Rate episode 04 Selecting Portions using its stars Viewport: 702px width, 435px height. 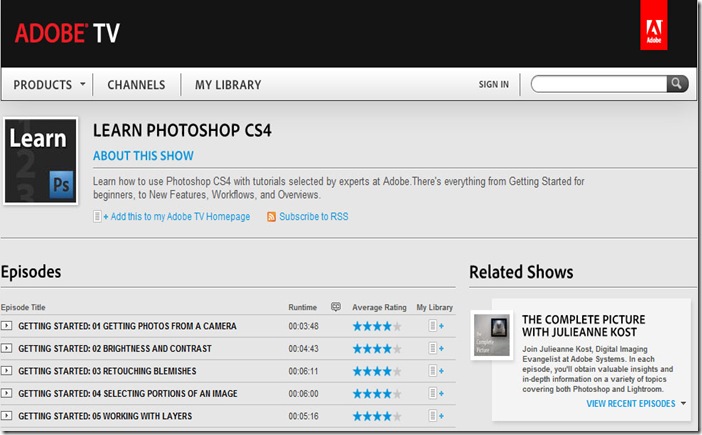tap(377, 394)
